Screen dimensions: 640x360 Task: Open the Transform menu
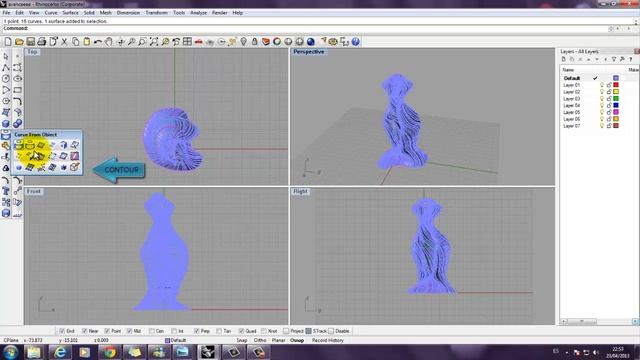(x=156, y=13)
